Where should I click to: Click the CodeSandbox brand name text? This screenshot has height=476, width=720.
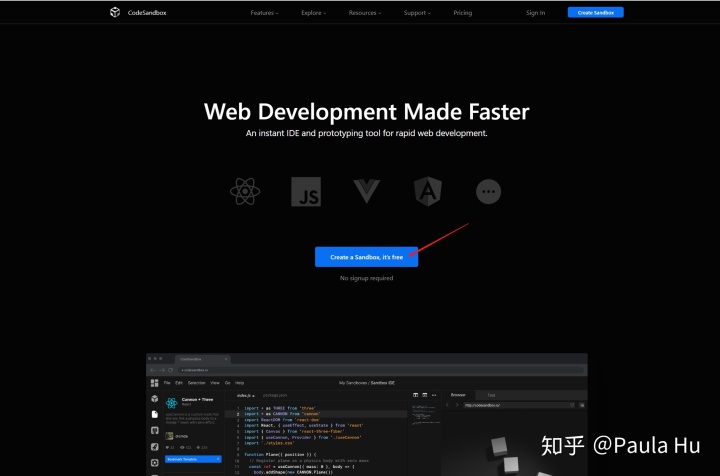(147, 13)
